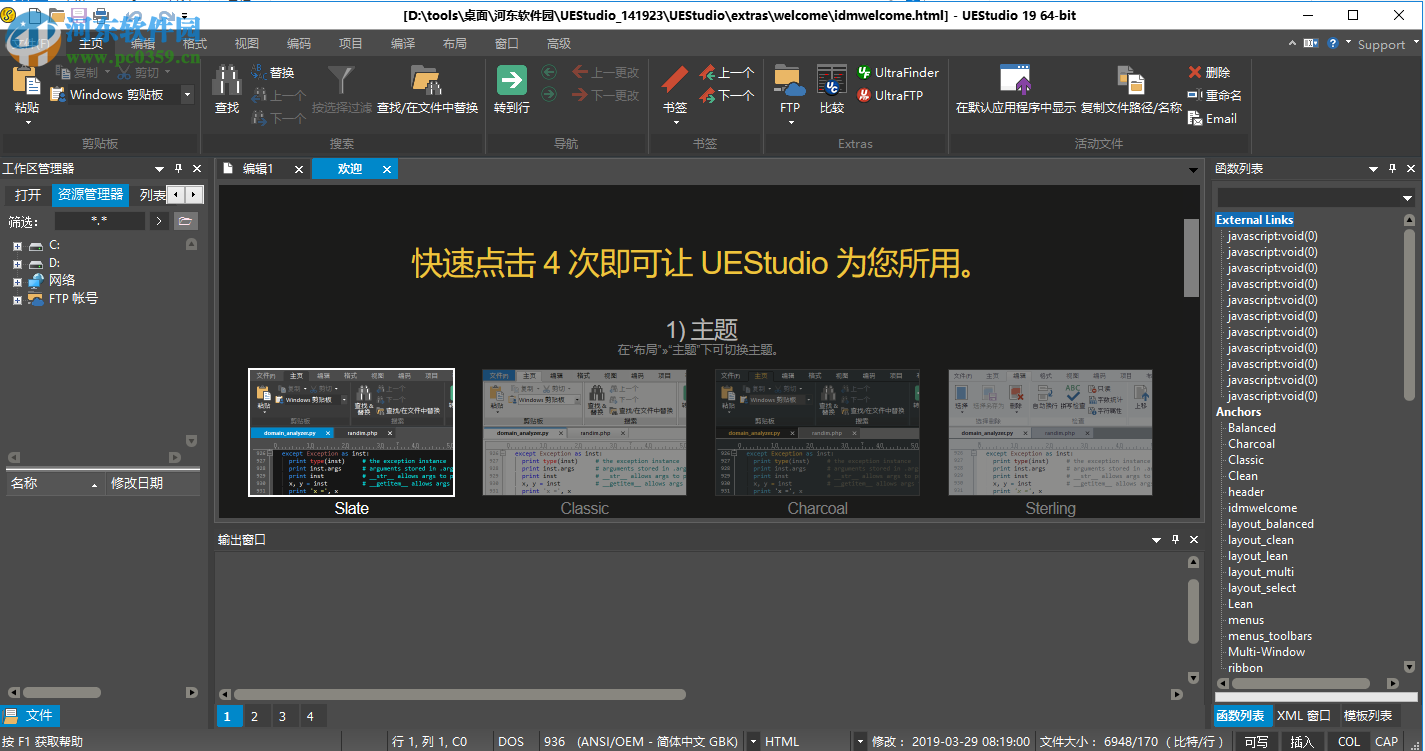Toggle 插入 insert mode in status bar
This screenshot has width=1425, height=751.
click(x=1302, y=741)
